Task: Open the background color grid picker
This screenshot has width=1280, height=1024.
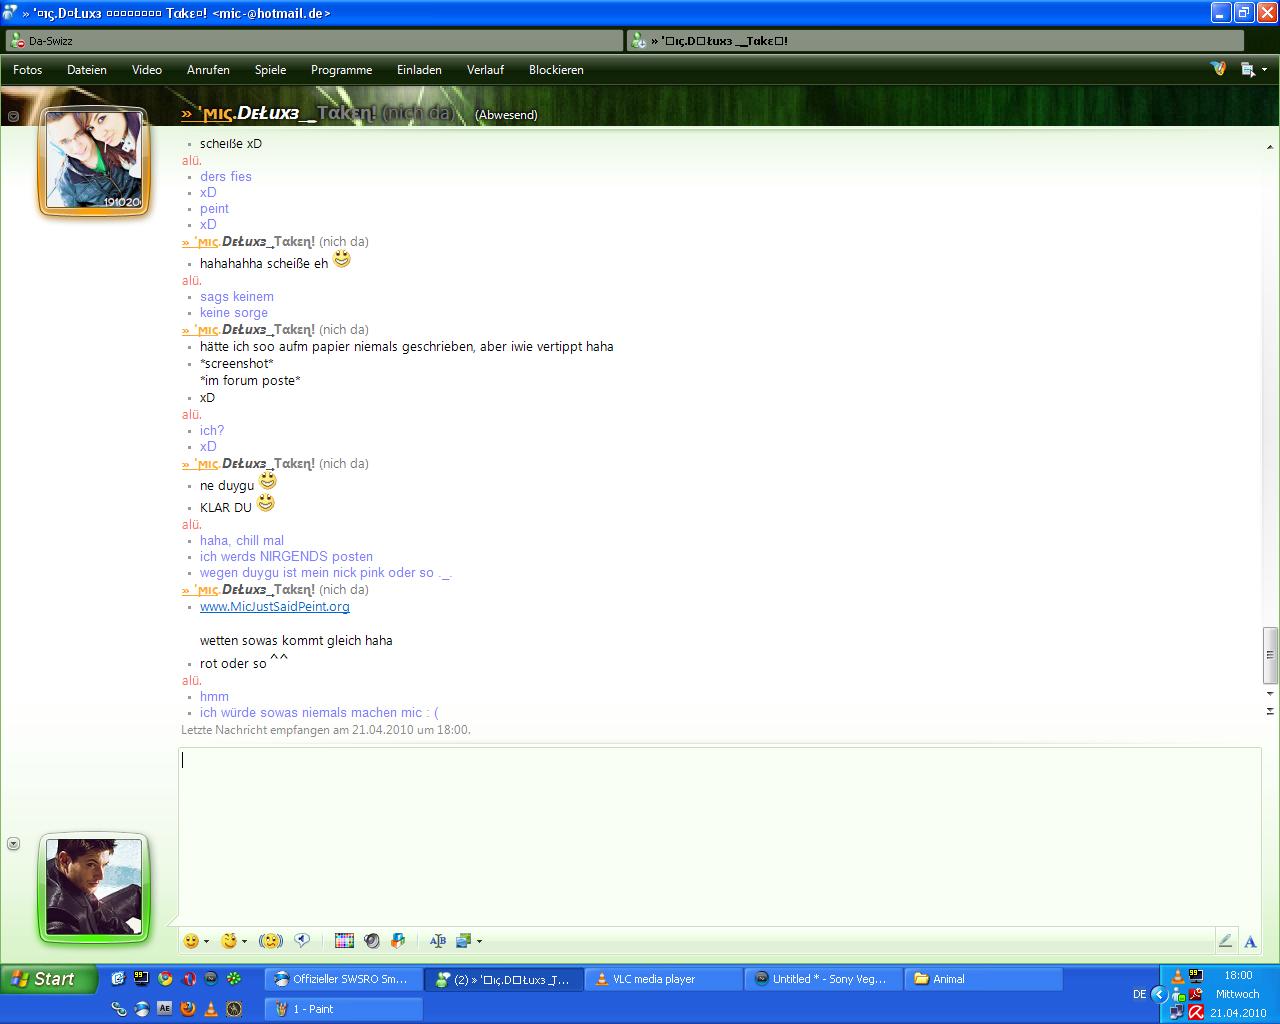Action: [344, 941]
